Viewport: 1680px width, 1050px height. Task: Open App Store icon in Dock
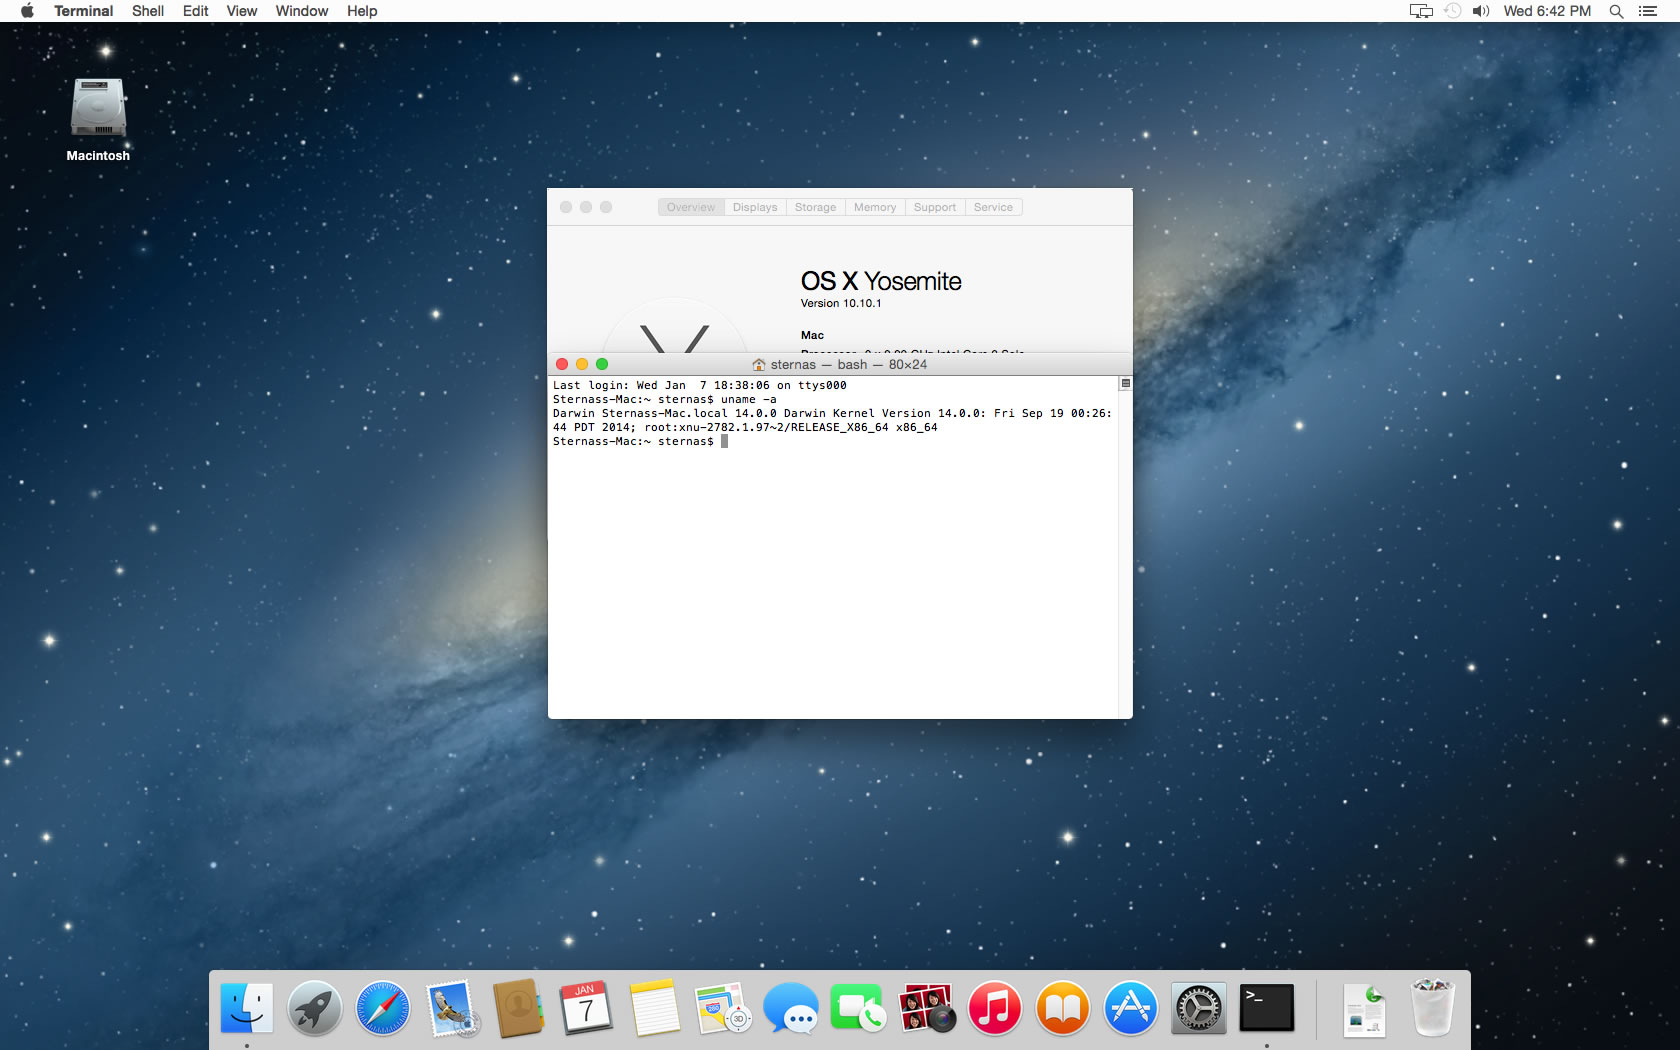[1130, 1008]
